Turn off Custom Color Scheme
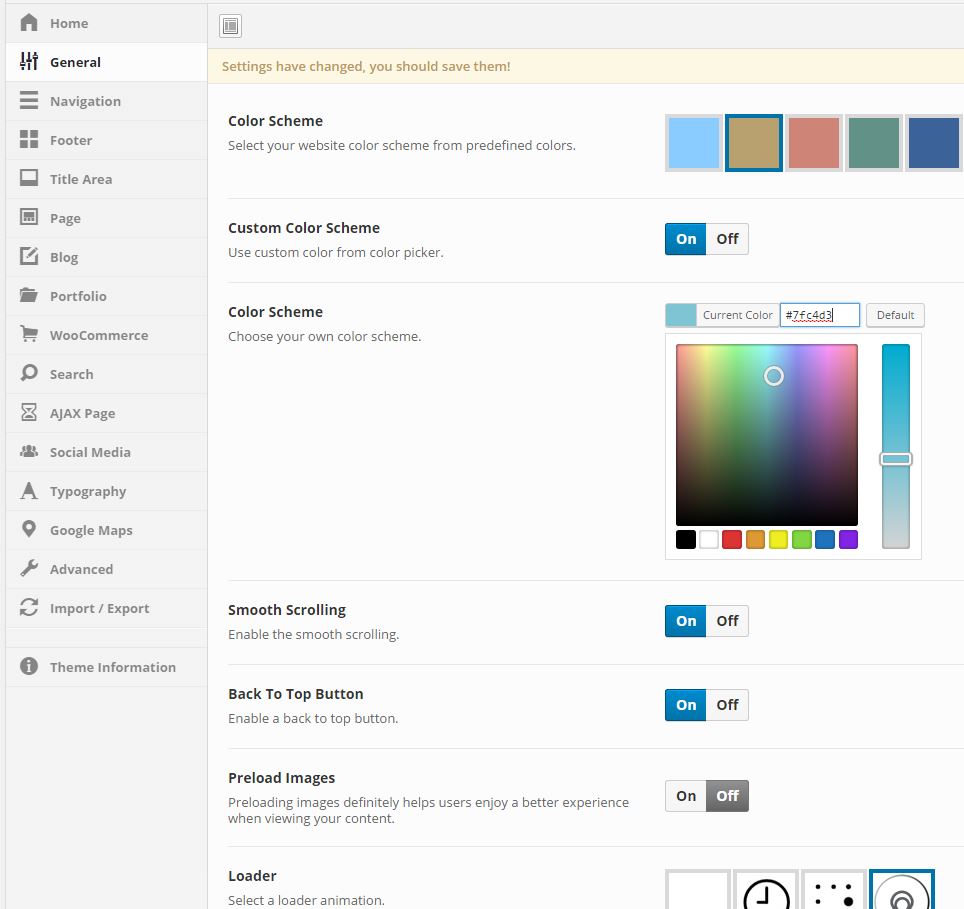The image size is (964, 909). pyautogui.click(x=727, y=239)
